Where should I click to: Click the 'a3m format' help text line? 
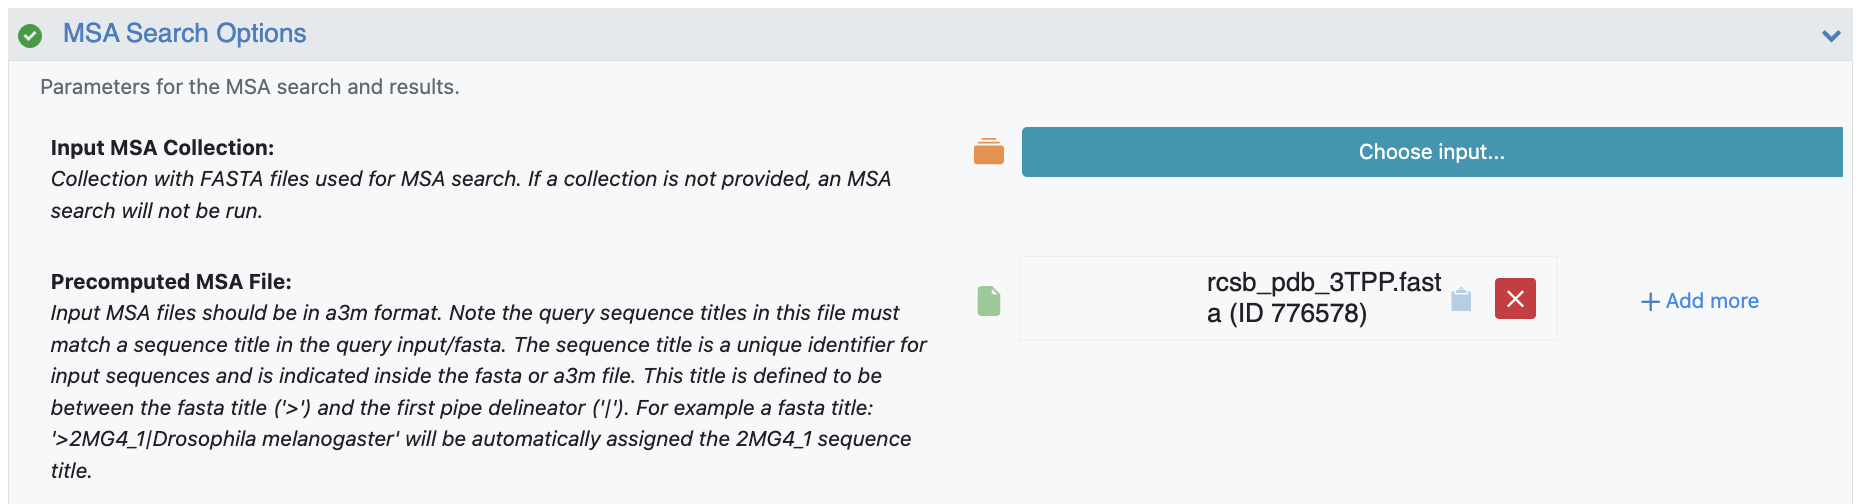coord(475,313)
